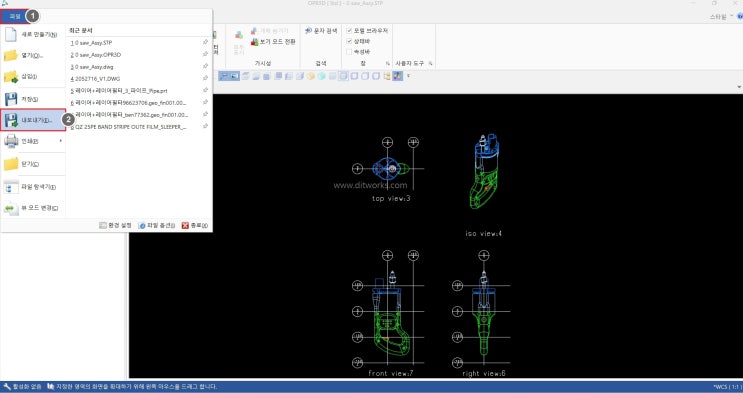Pin the 0 saw_Assy.STP recent document
Image resolution: width=743 pixels, height=393 pixels.
(x=205, y=42)
